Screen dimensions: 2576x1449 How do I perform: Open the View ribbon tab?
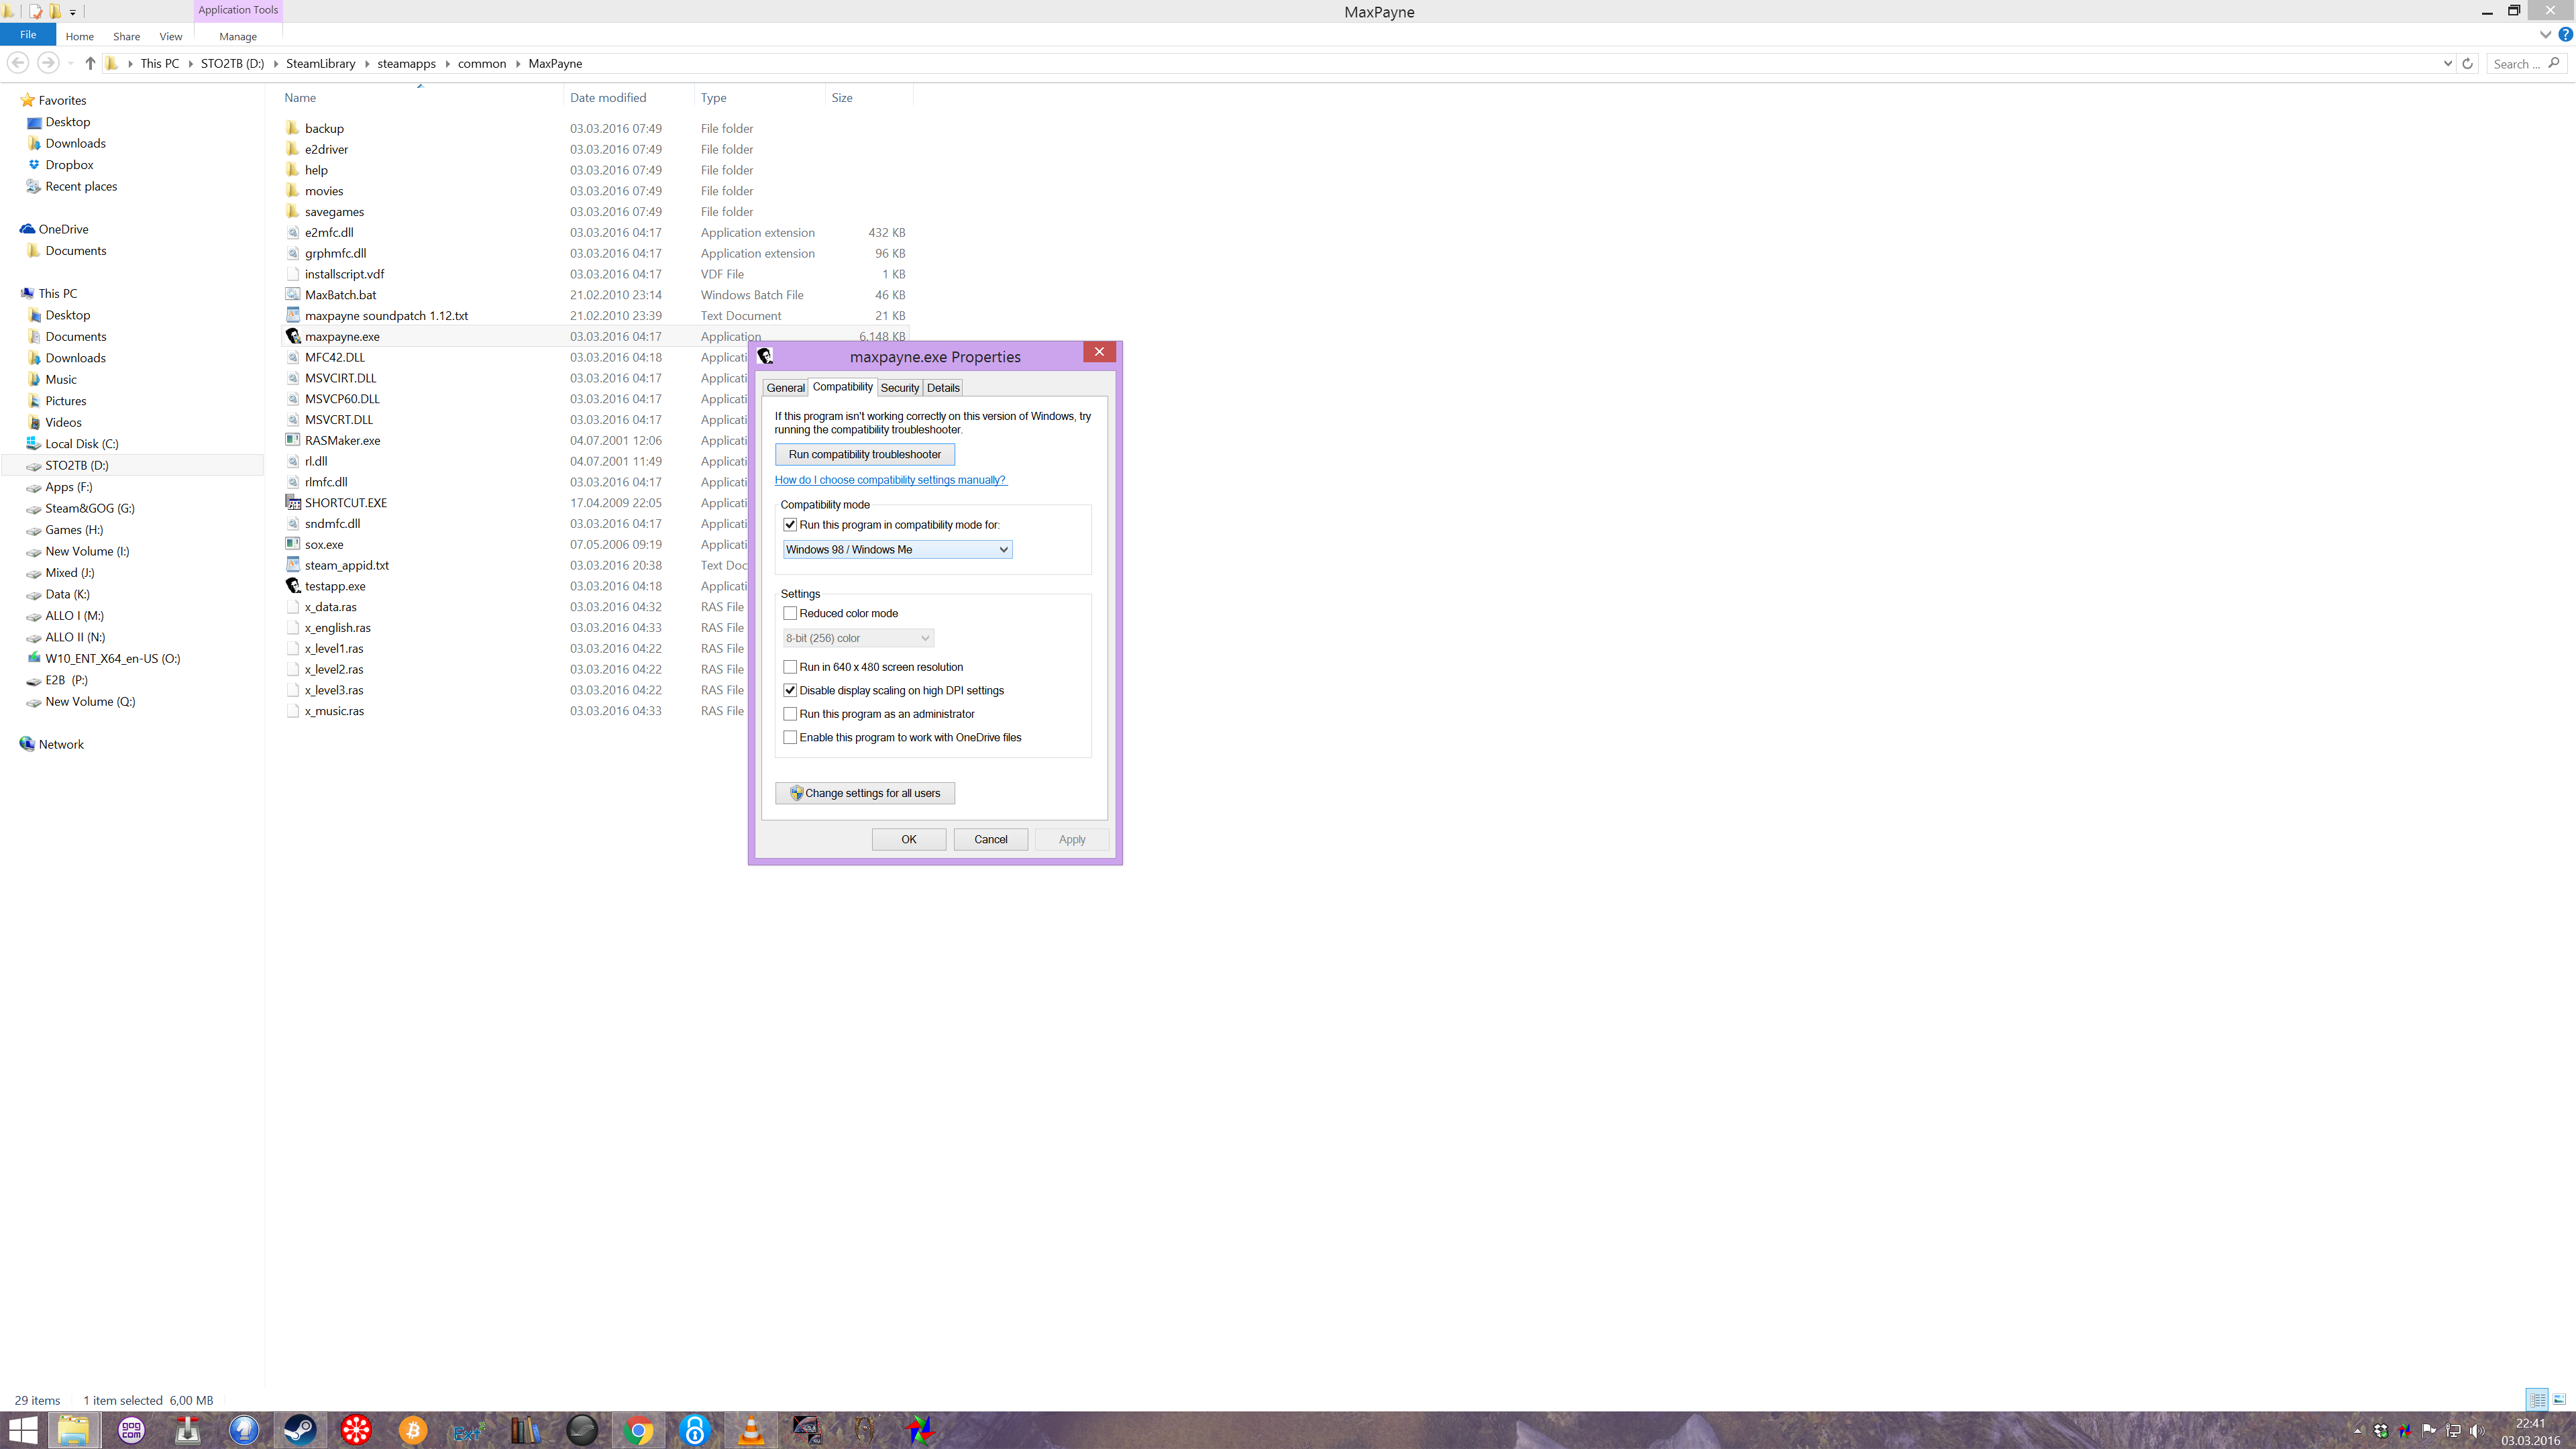[x=170, y=36]
